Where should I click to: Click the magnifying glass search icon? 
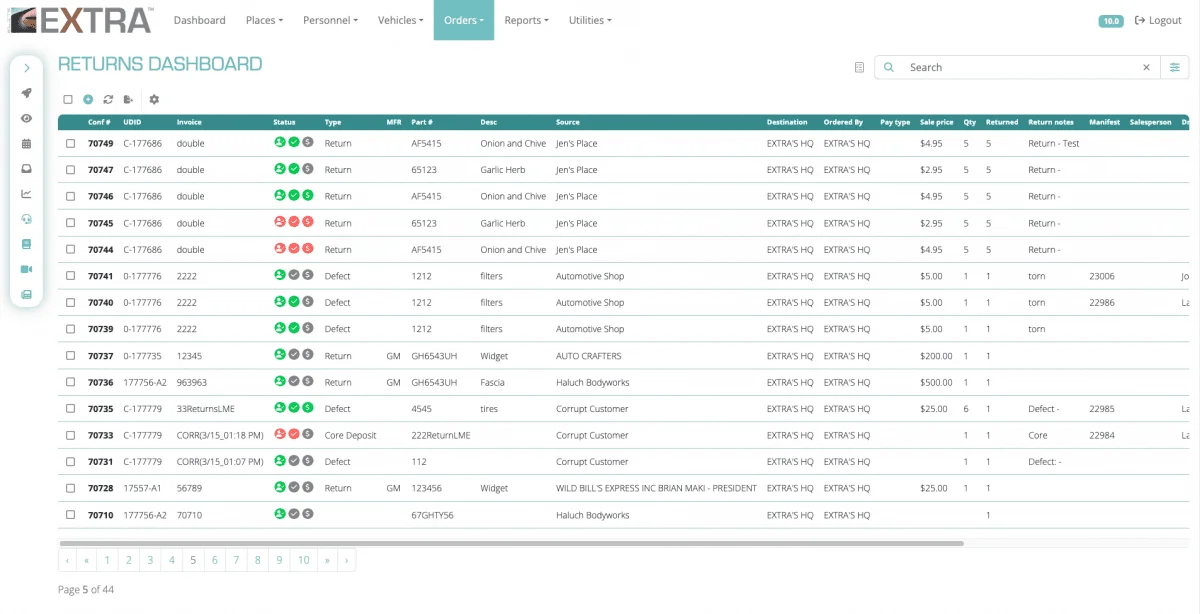889,67
